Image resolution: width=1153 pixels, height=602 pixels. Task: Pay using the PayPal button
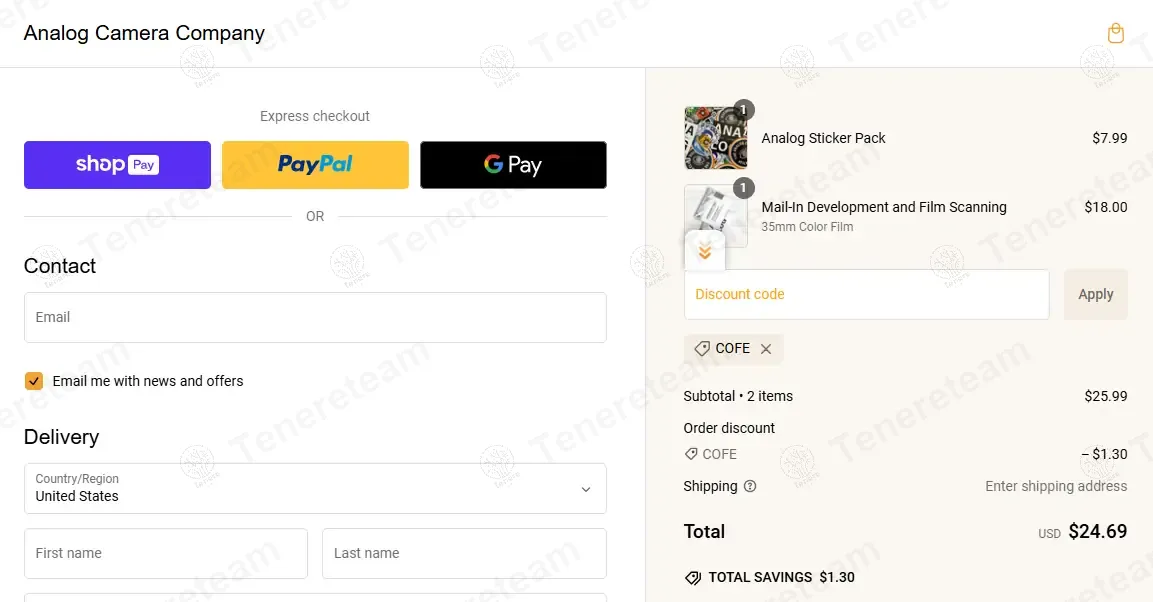pyautogui.click(x=315, y=165)
